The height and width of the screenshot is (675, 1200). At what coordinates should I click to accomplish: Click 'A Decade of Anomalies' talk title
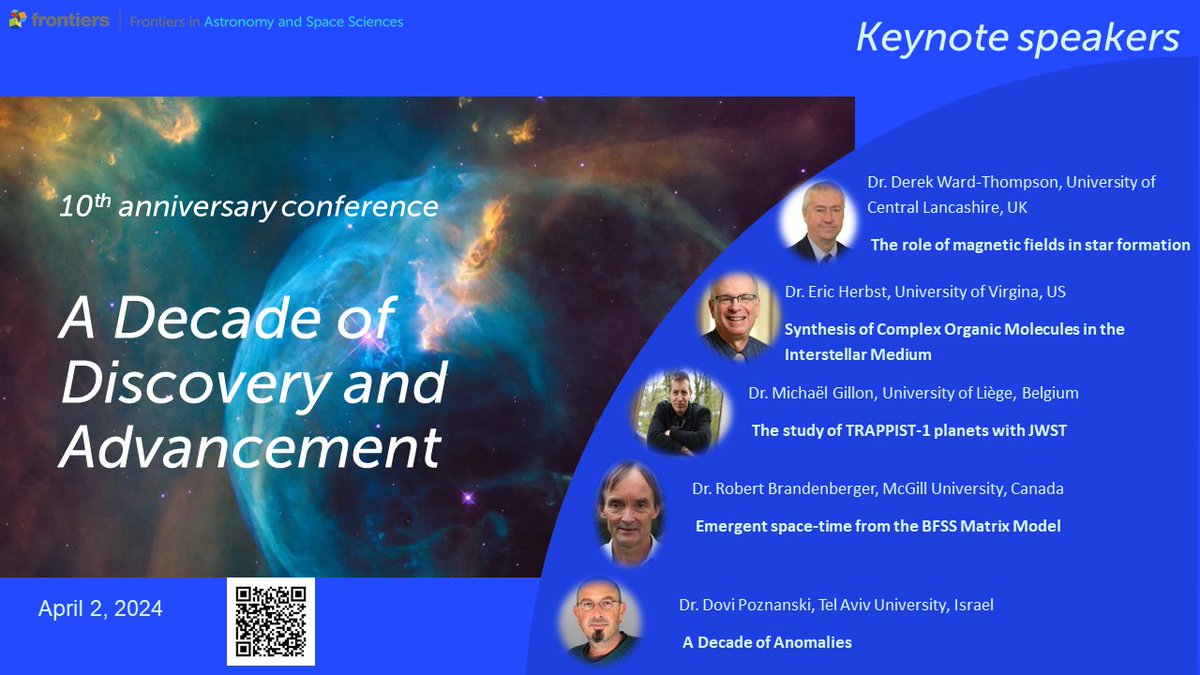pos(767,642)
